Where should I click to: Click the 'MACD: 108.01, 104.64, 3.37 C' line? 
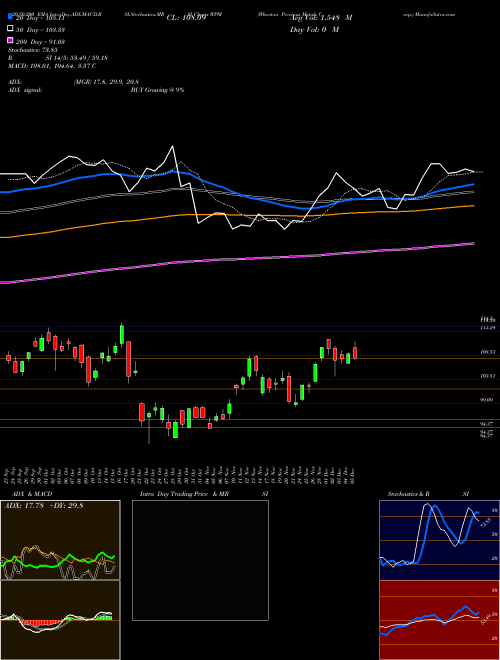click(x=52, y=66)
